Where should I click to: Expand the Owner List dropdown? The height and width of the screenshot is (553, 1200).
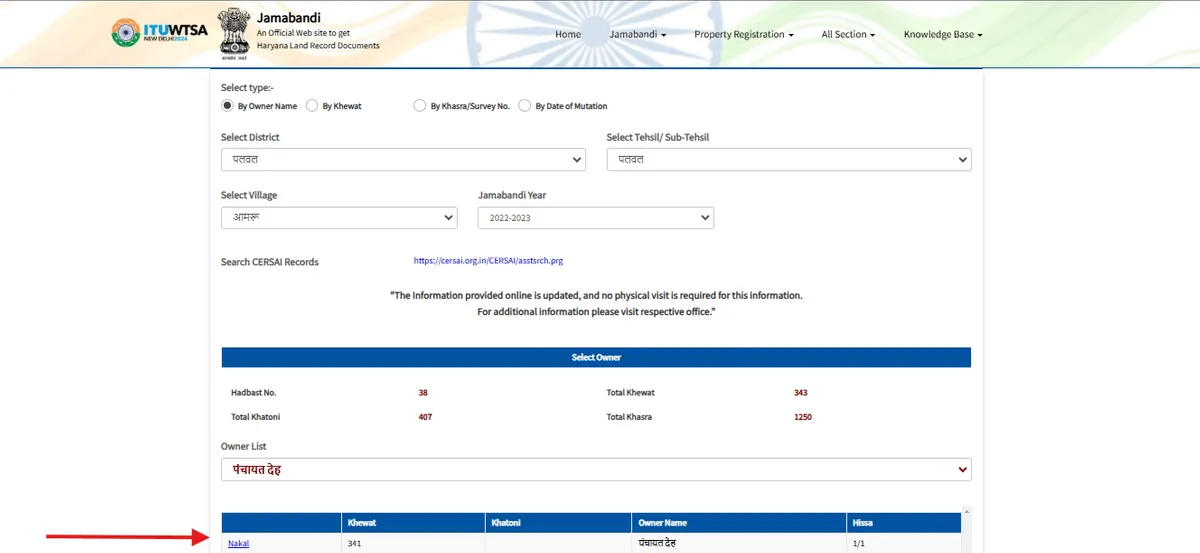point(595,469)
